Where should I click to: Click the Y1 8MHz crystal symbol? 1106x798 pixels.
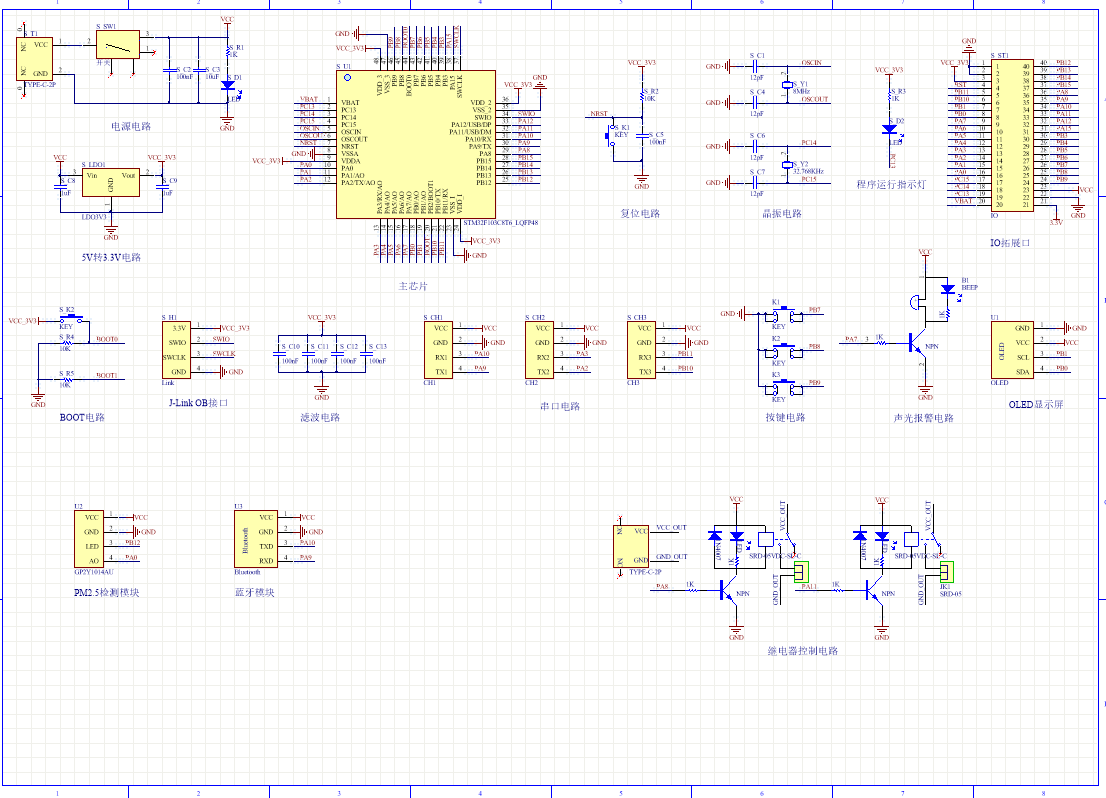[x=787, y=87]
